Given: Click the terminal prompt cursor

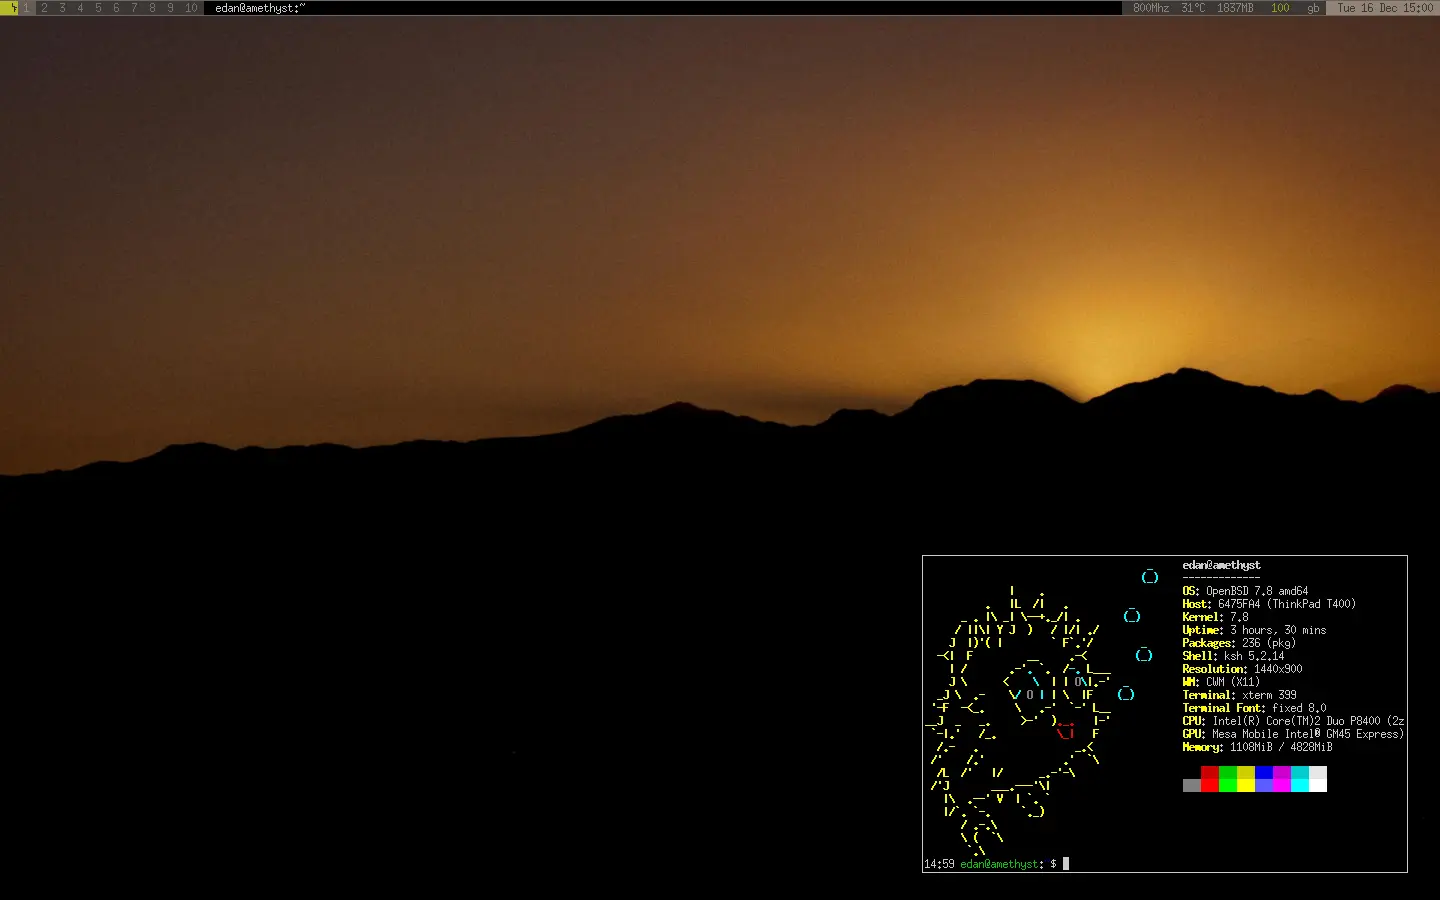Looking at the screenshot, I should pyautogui.click(x=1066, y=864).
